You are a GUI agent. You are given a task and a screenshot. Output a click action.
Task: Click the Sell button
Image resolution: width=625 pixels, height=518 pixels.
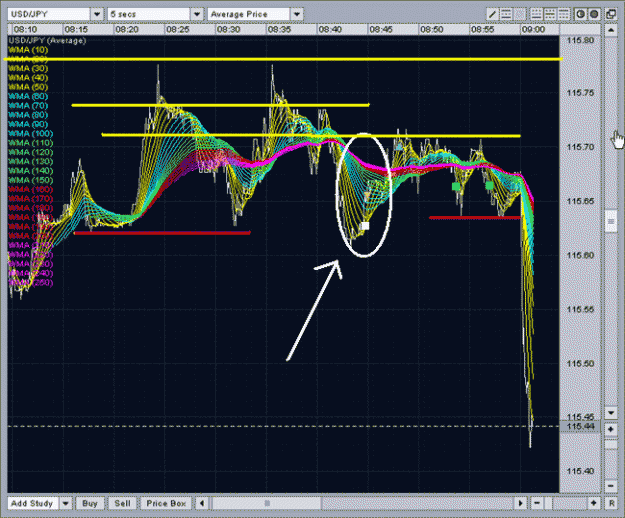(122, 503)
